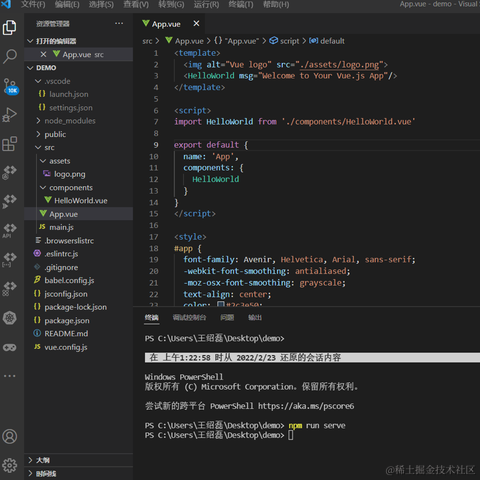
Task: Open the Help menu 帮助(H)
Action: coord(276,5)
